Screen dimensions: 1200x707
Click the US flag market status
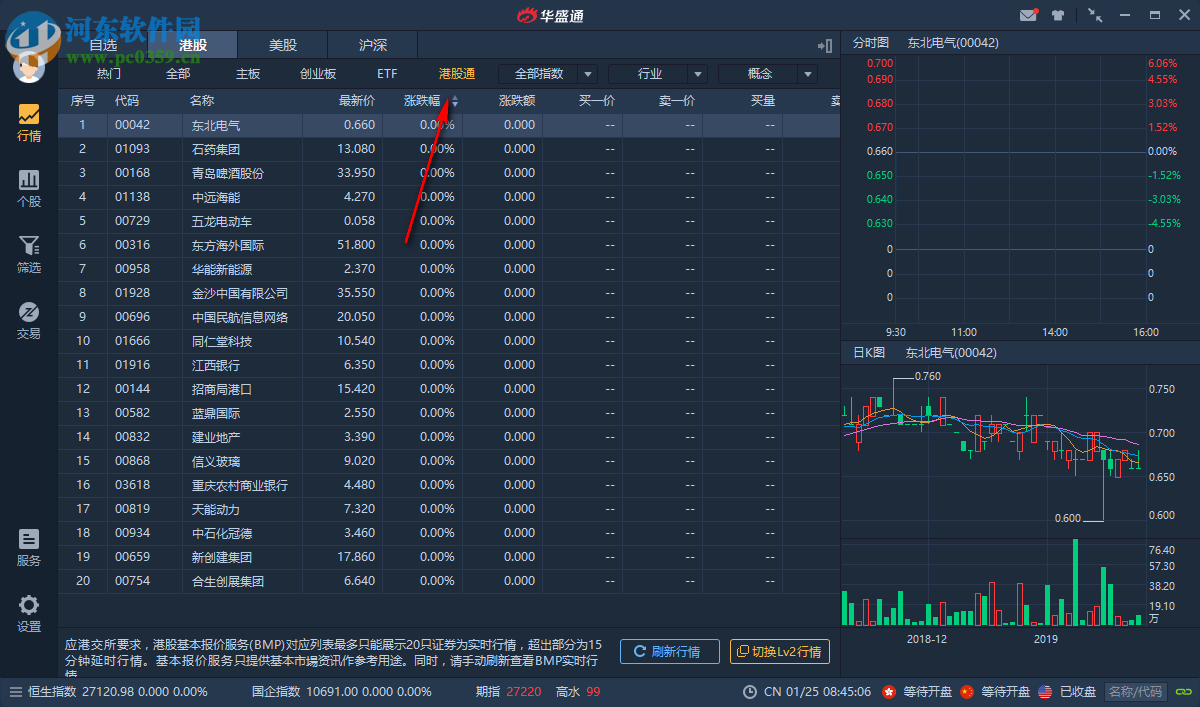(1044, 692)
